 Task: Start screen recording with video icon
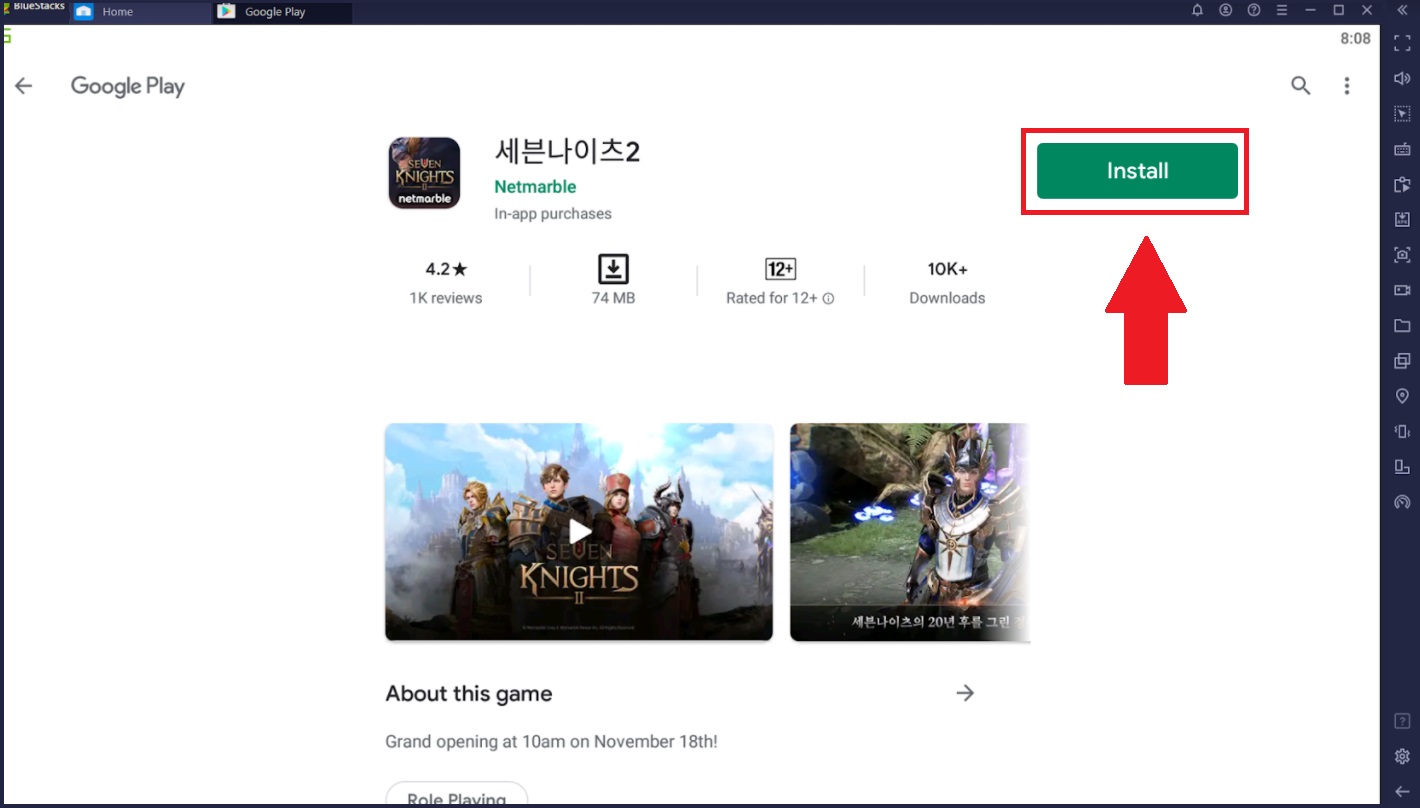click(x=1402, y=290)
